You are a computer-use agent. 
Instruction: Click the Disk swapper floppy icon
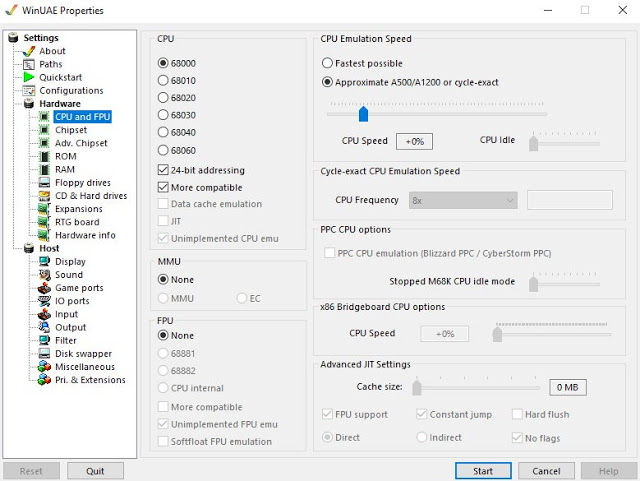(x=44, y=354)
